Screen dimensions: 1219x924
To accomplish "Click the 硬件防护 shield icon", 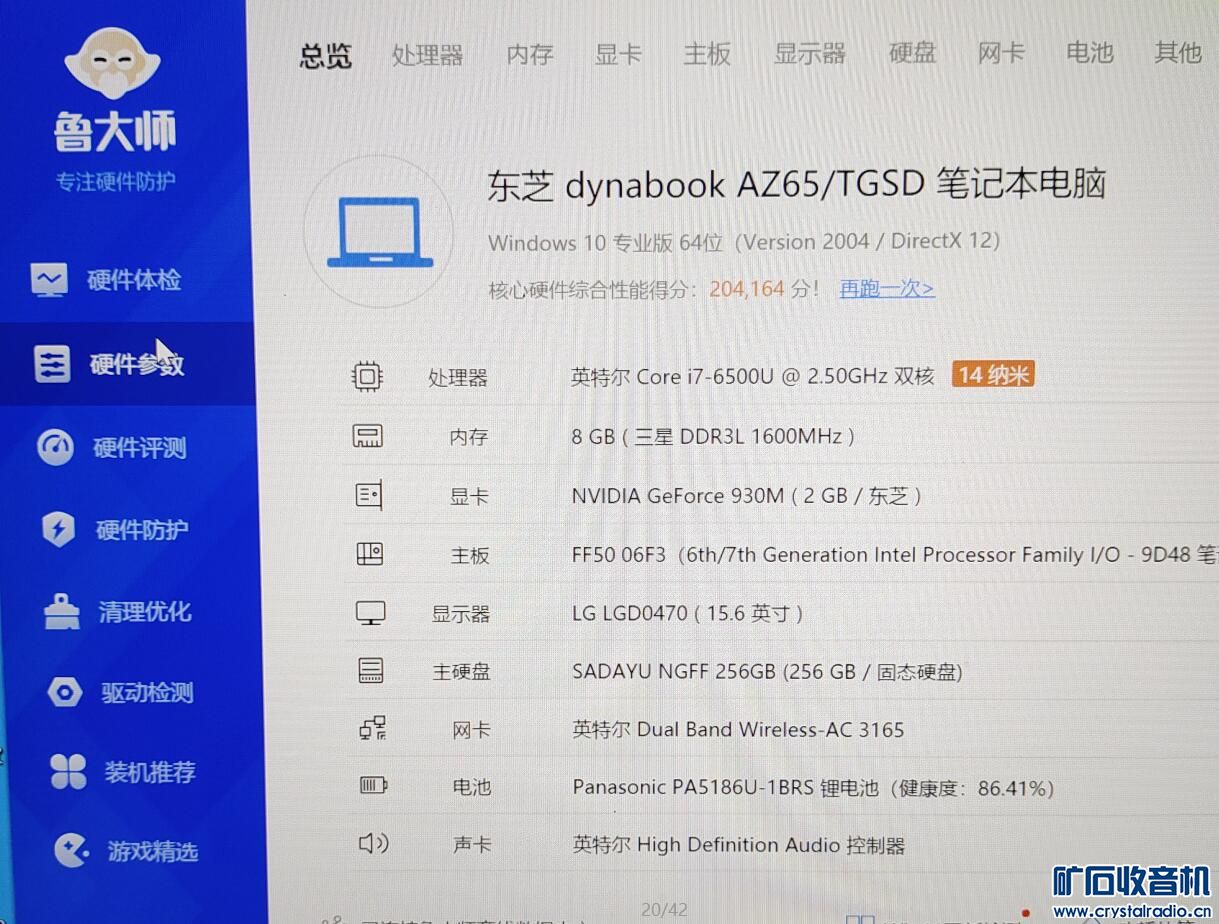I will pyautogui.click(x=58, y=529).
